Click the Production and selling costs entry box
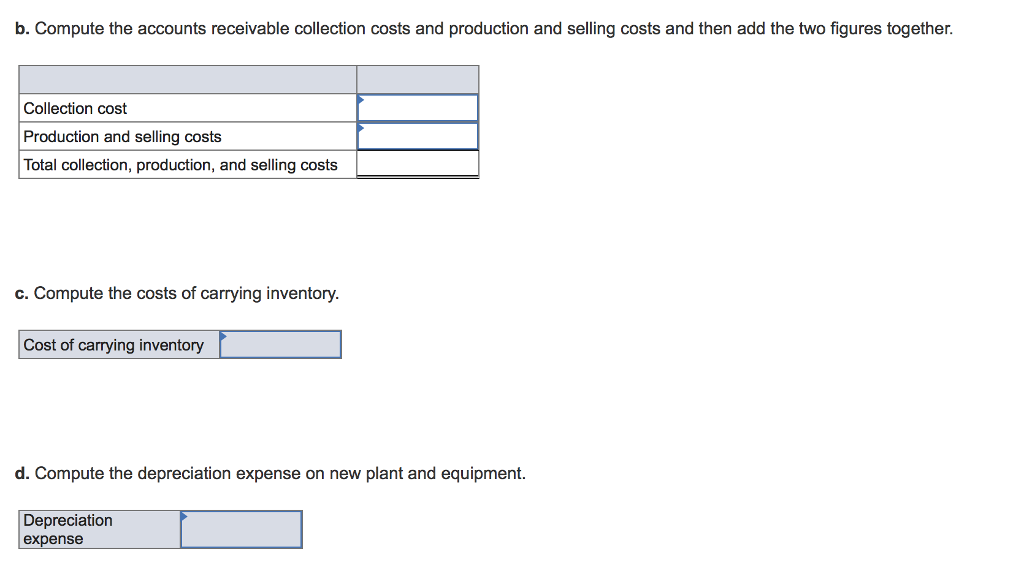Screen dimensions: 1024x587 418,135
